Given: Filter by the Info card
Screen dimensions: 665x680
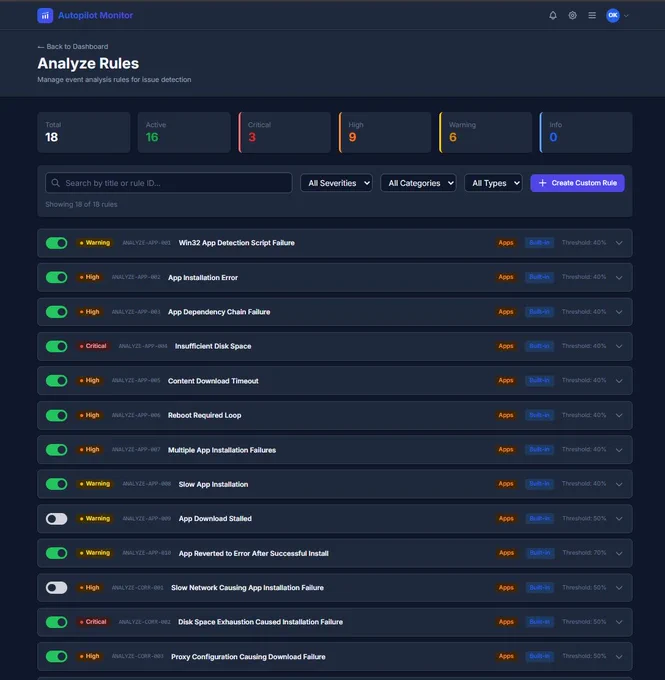Looking at the screenshot, I should pyautogui.click(x=586, y=132).
